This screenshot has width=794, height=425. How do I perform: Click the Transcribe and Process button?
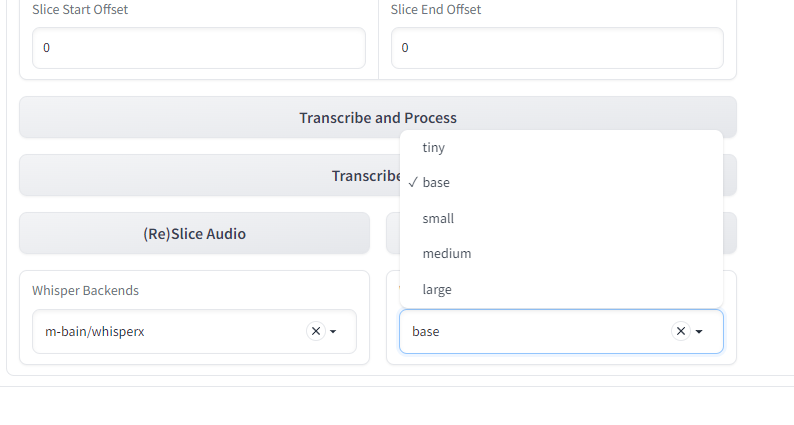click(378, 118)
